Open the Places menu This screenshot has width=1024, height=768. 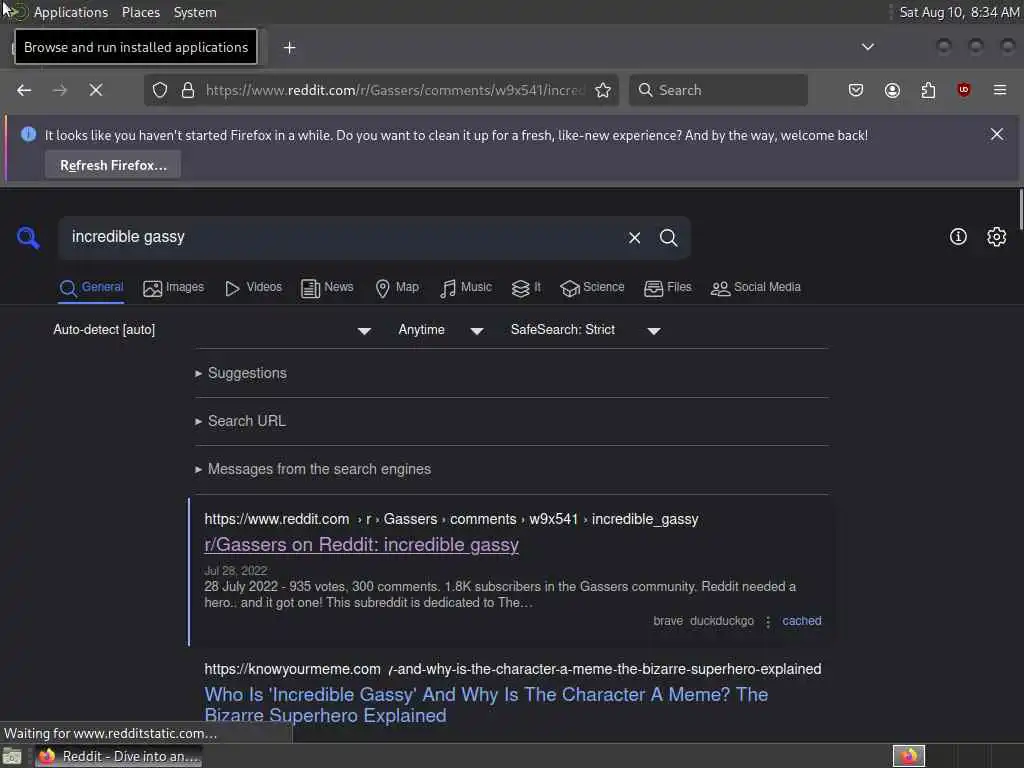click(141, 12)
